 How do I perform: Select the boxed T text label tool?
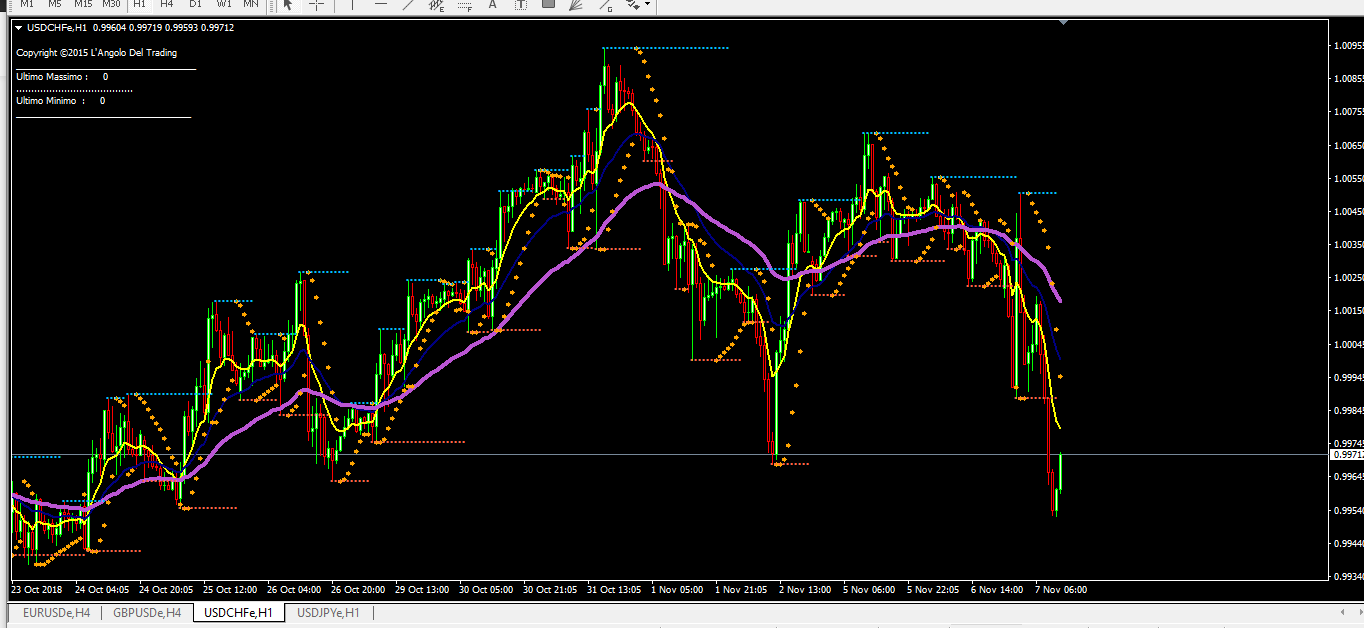coord(520,5)
